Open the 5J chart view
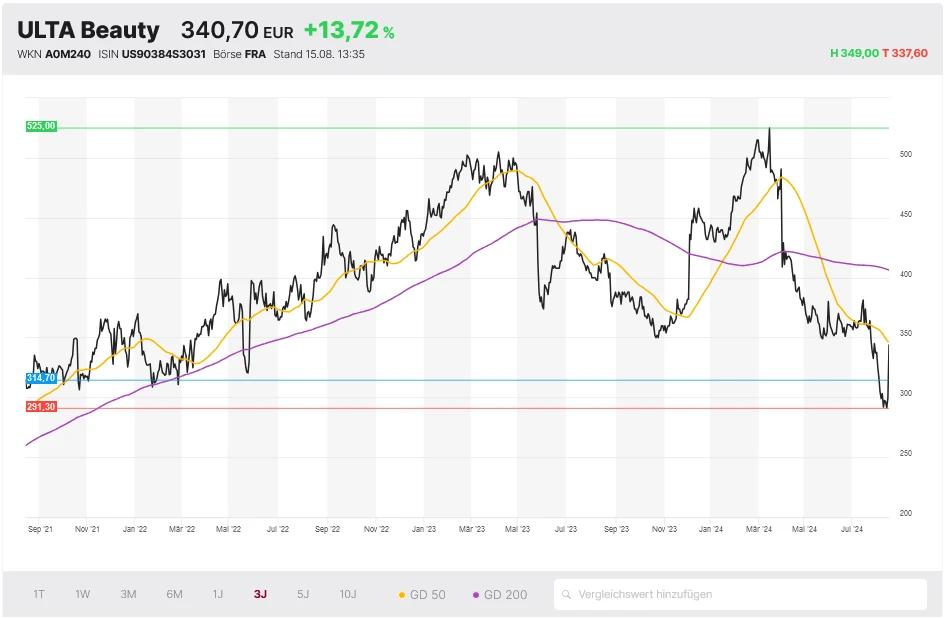This screenshot has width=947, height=619. coord(303,594)
